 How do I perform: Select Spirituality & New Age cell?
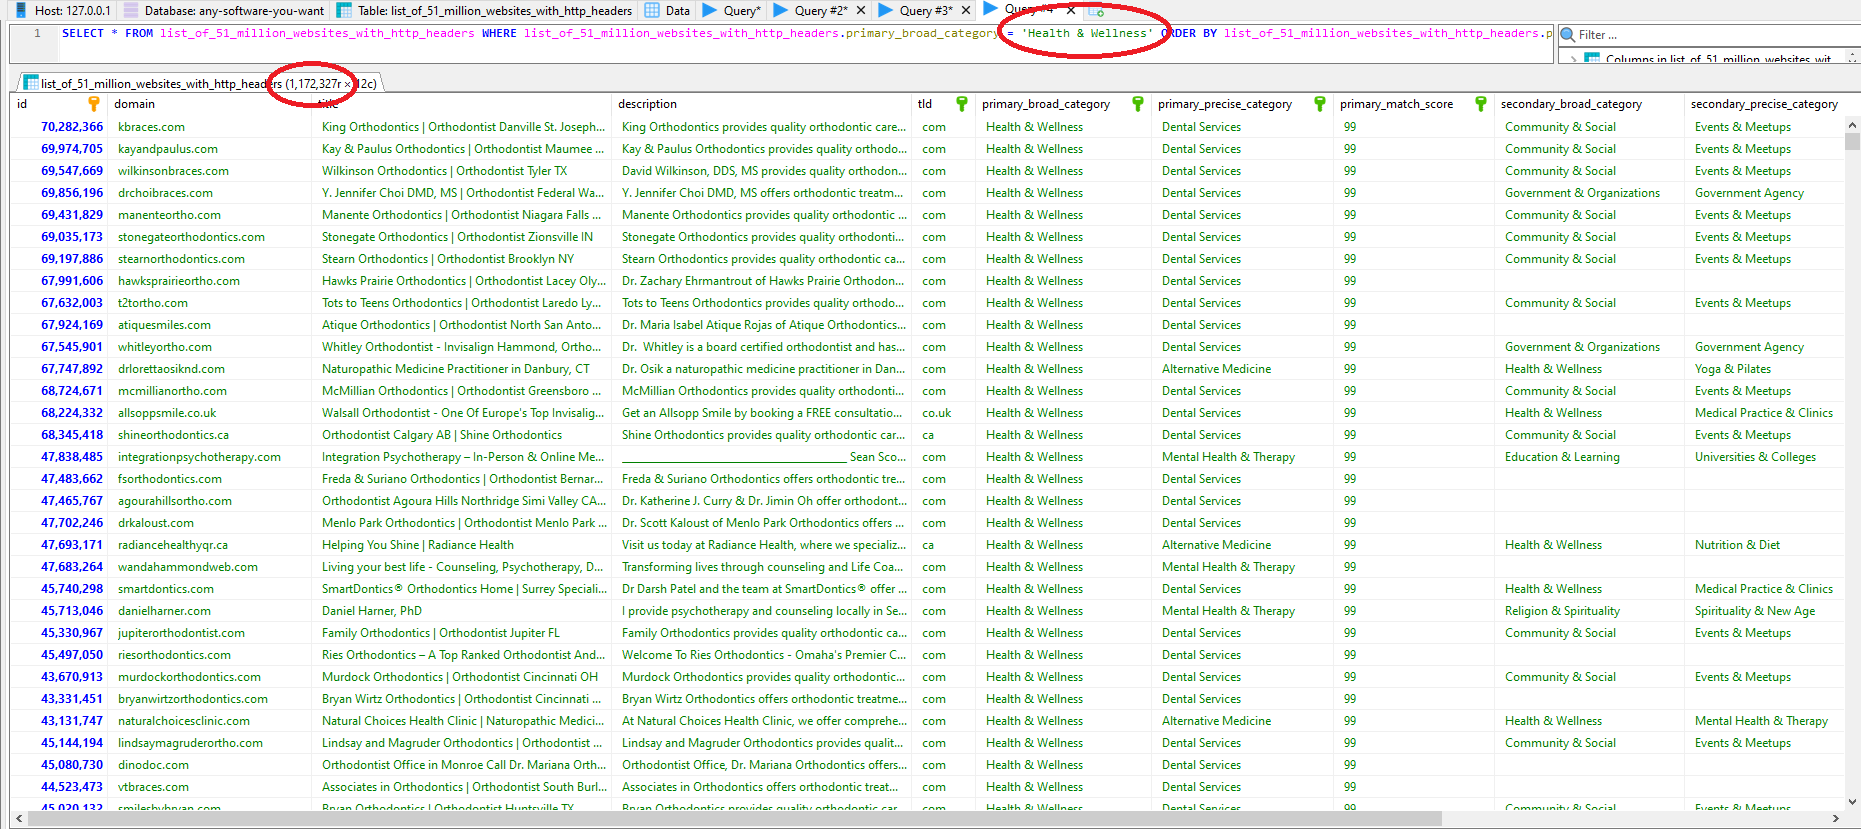(x=1764, y=611)
